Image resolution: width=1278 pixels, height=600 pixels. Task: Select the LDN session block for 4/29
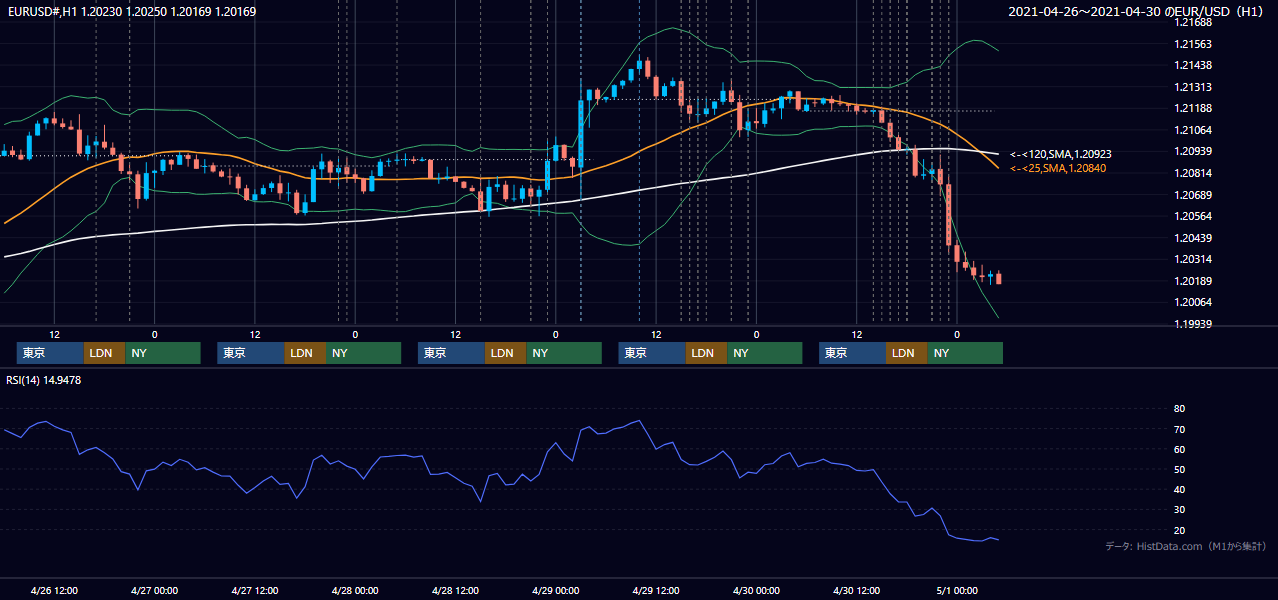point(706,353)
